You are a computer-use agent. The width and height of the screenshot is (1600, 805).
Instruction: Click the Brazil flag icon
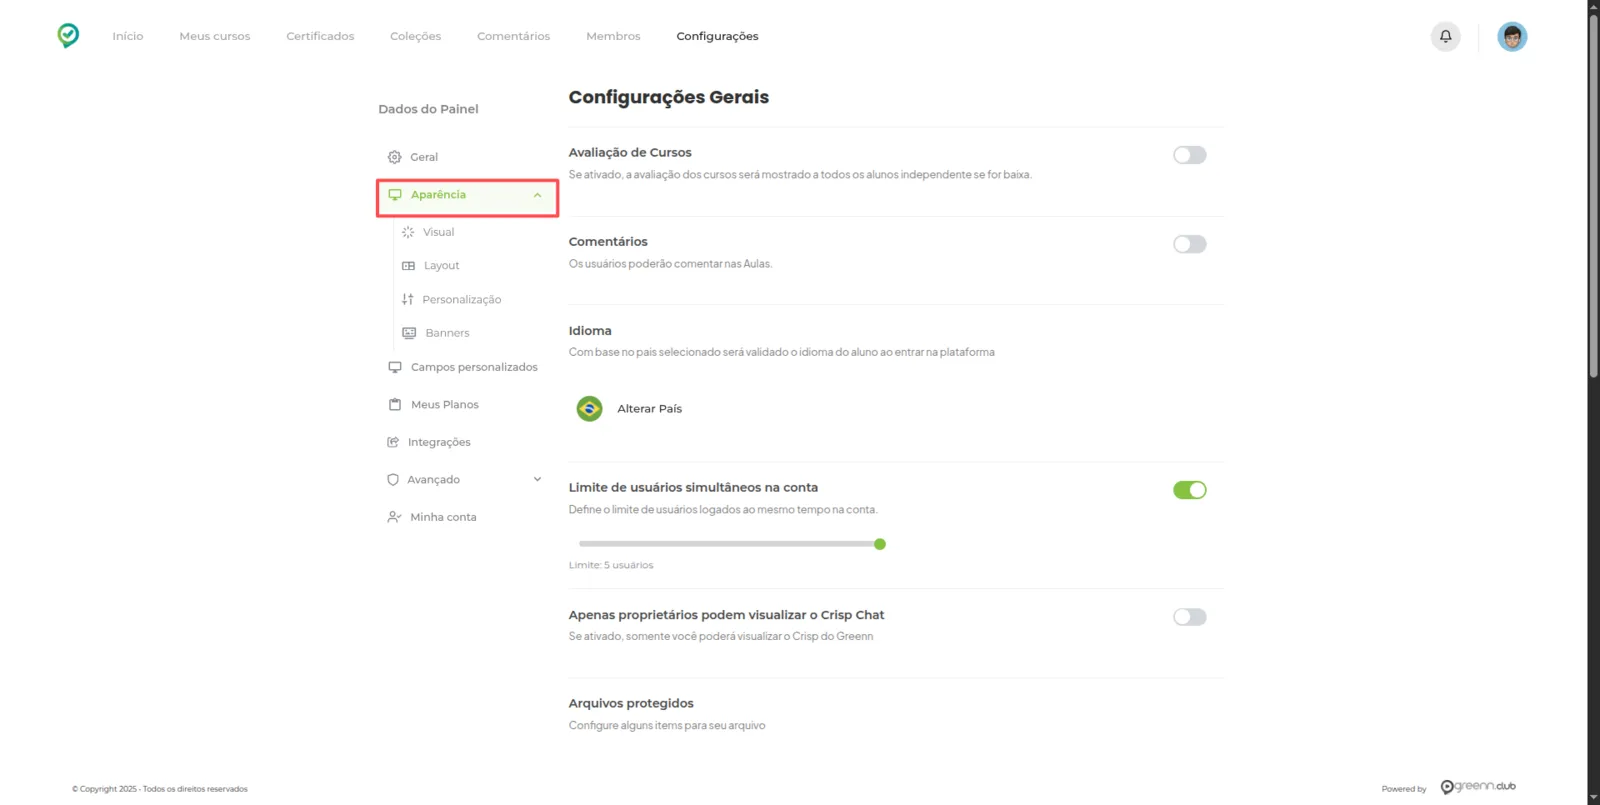(590, 409)
